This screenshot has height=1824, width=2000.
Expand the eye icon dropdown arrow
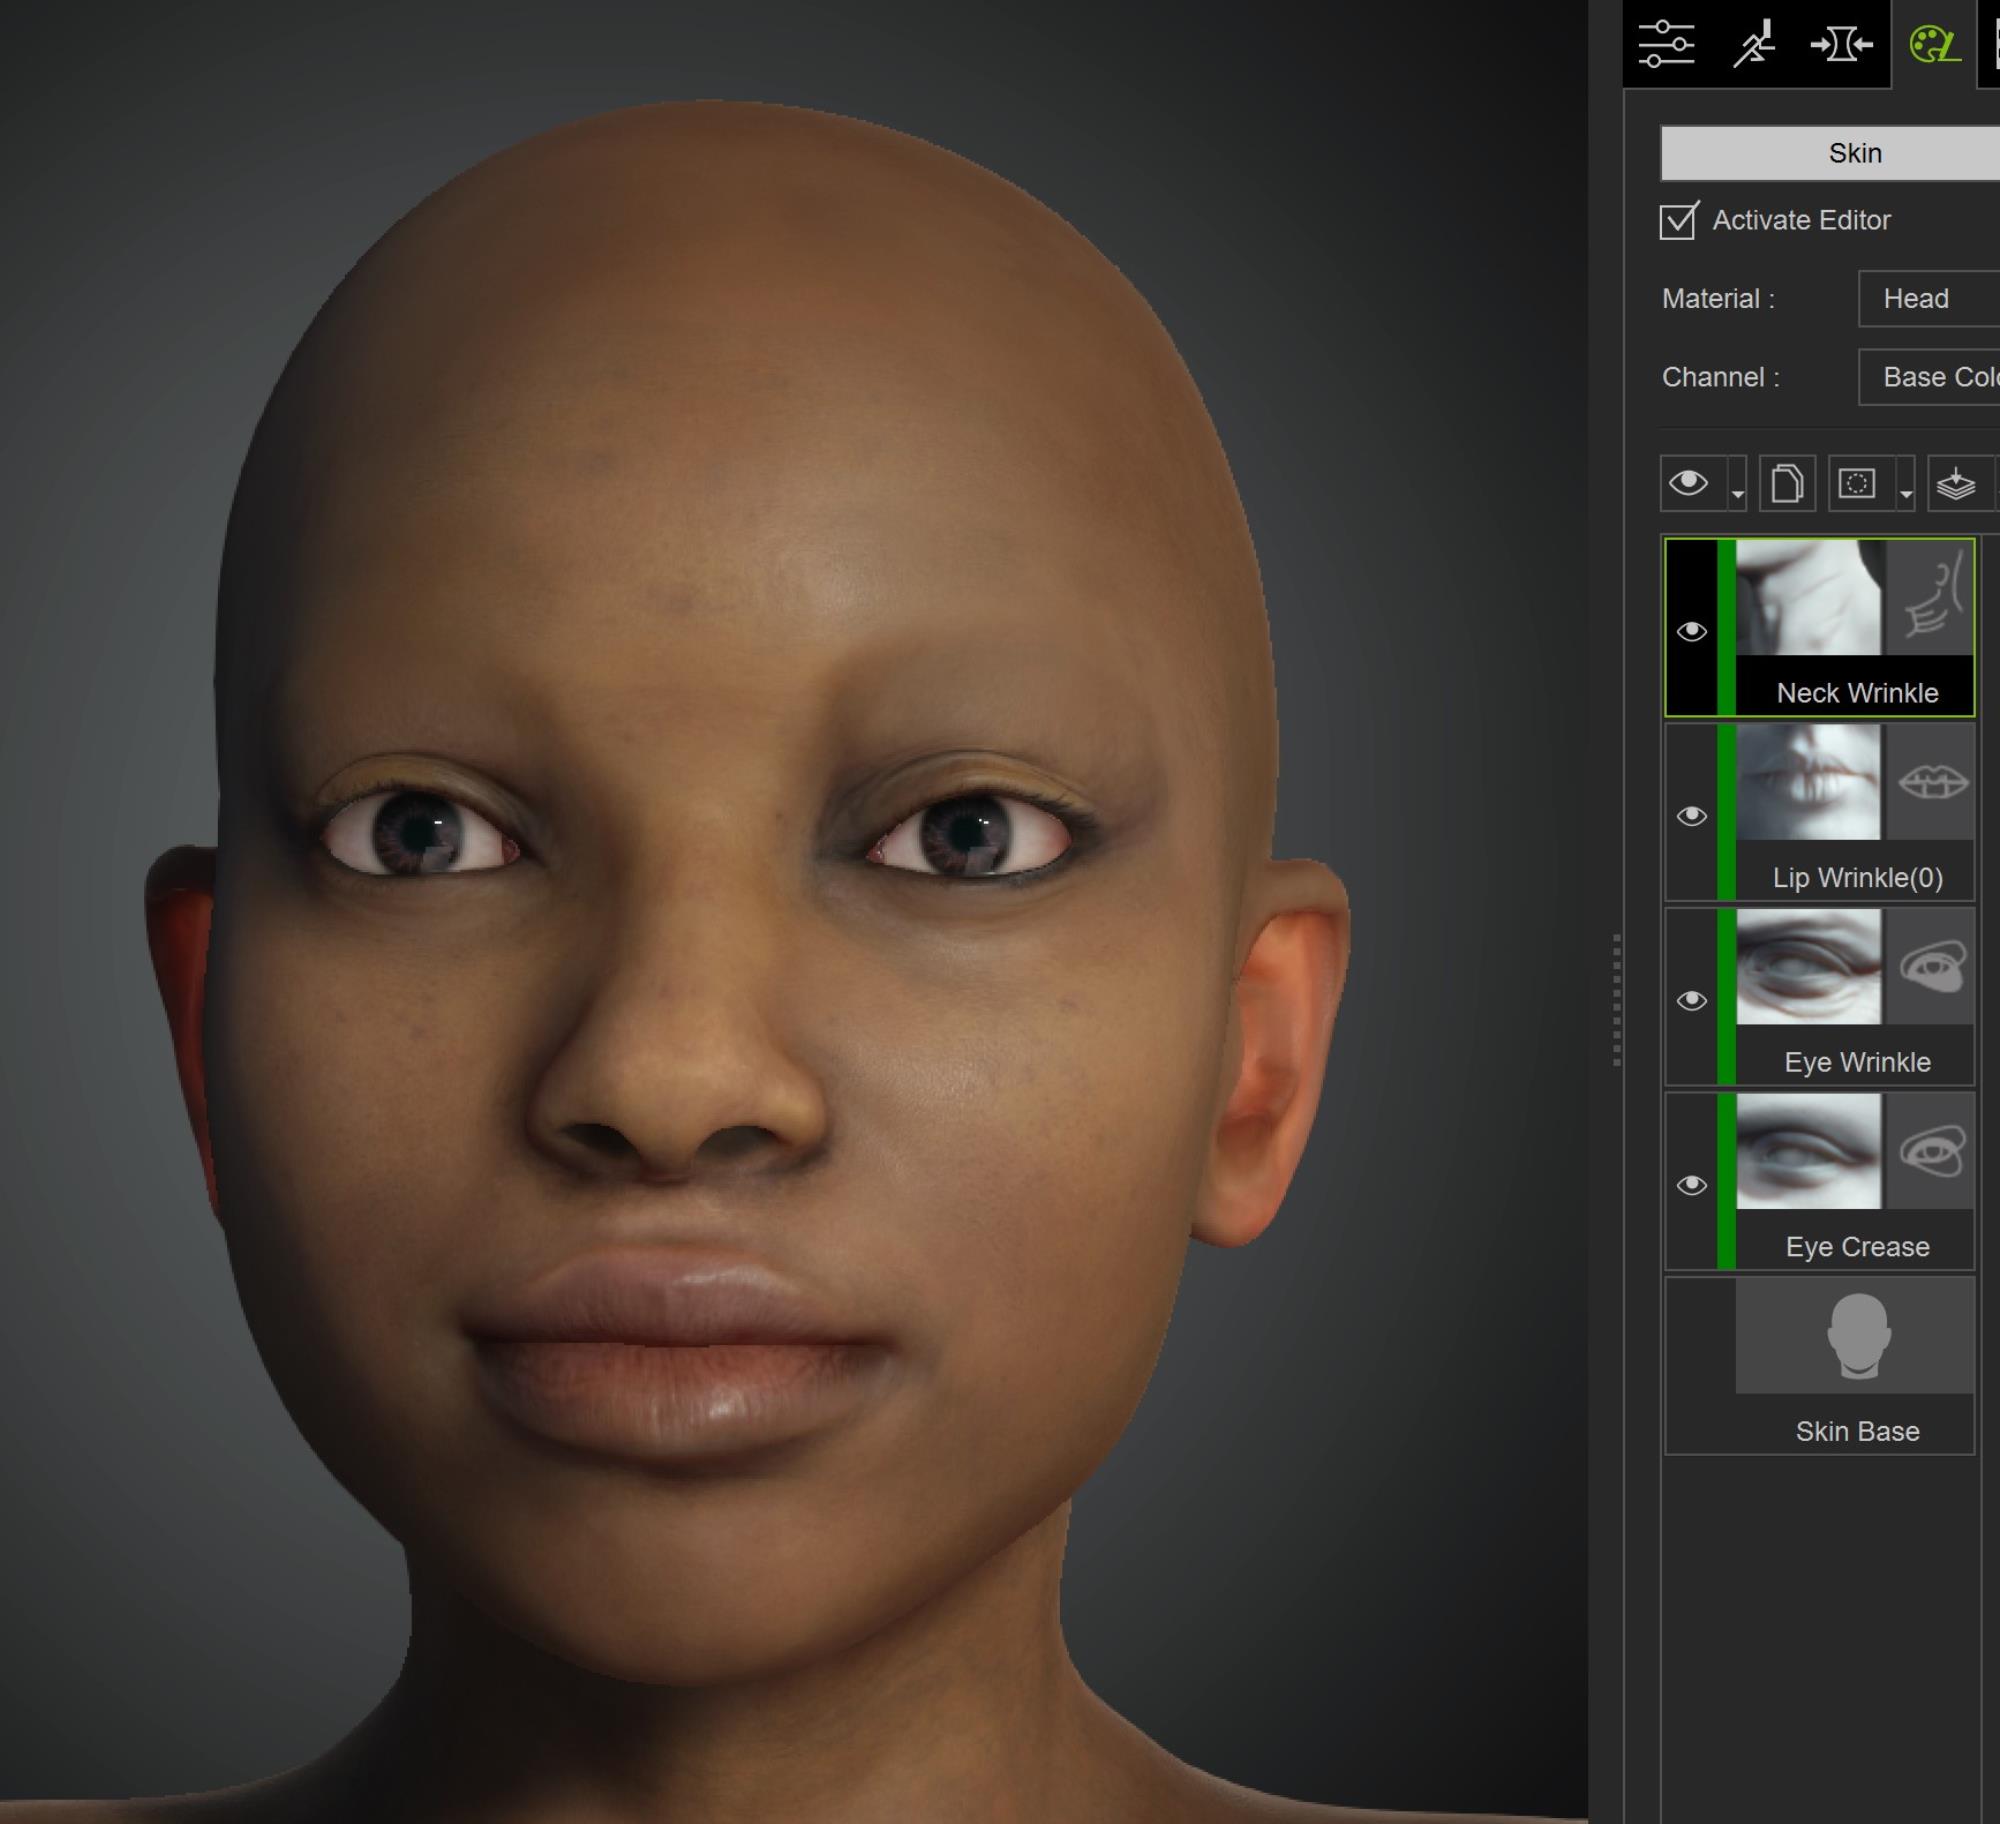pos(1737,494)
